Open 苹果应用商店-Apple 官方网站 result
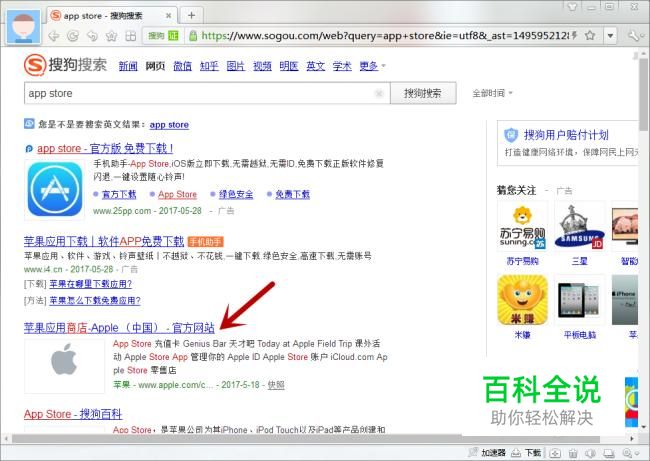The image size is (650, 461). click(x=119, y=328)
